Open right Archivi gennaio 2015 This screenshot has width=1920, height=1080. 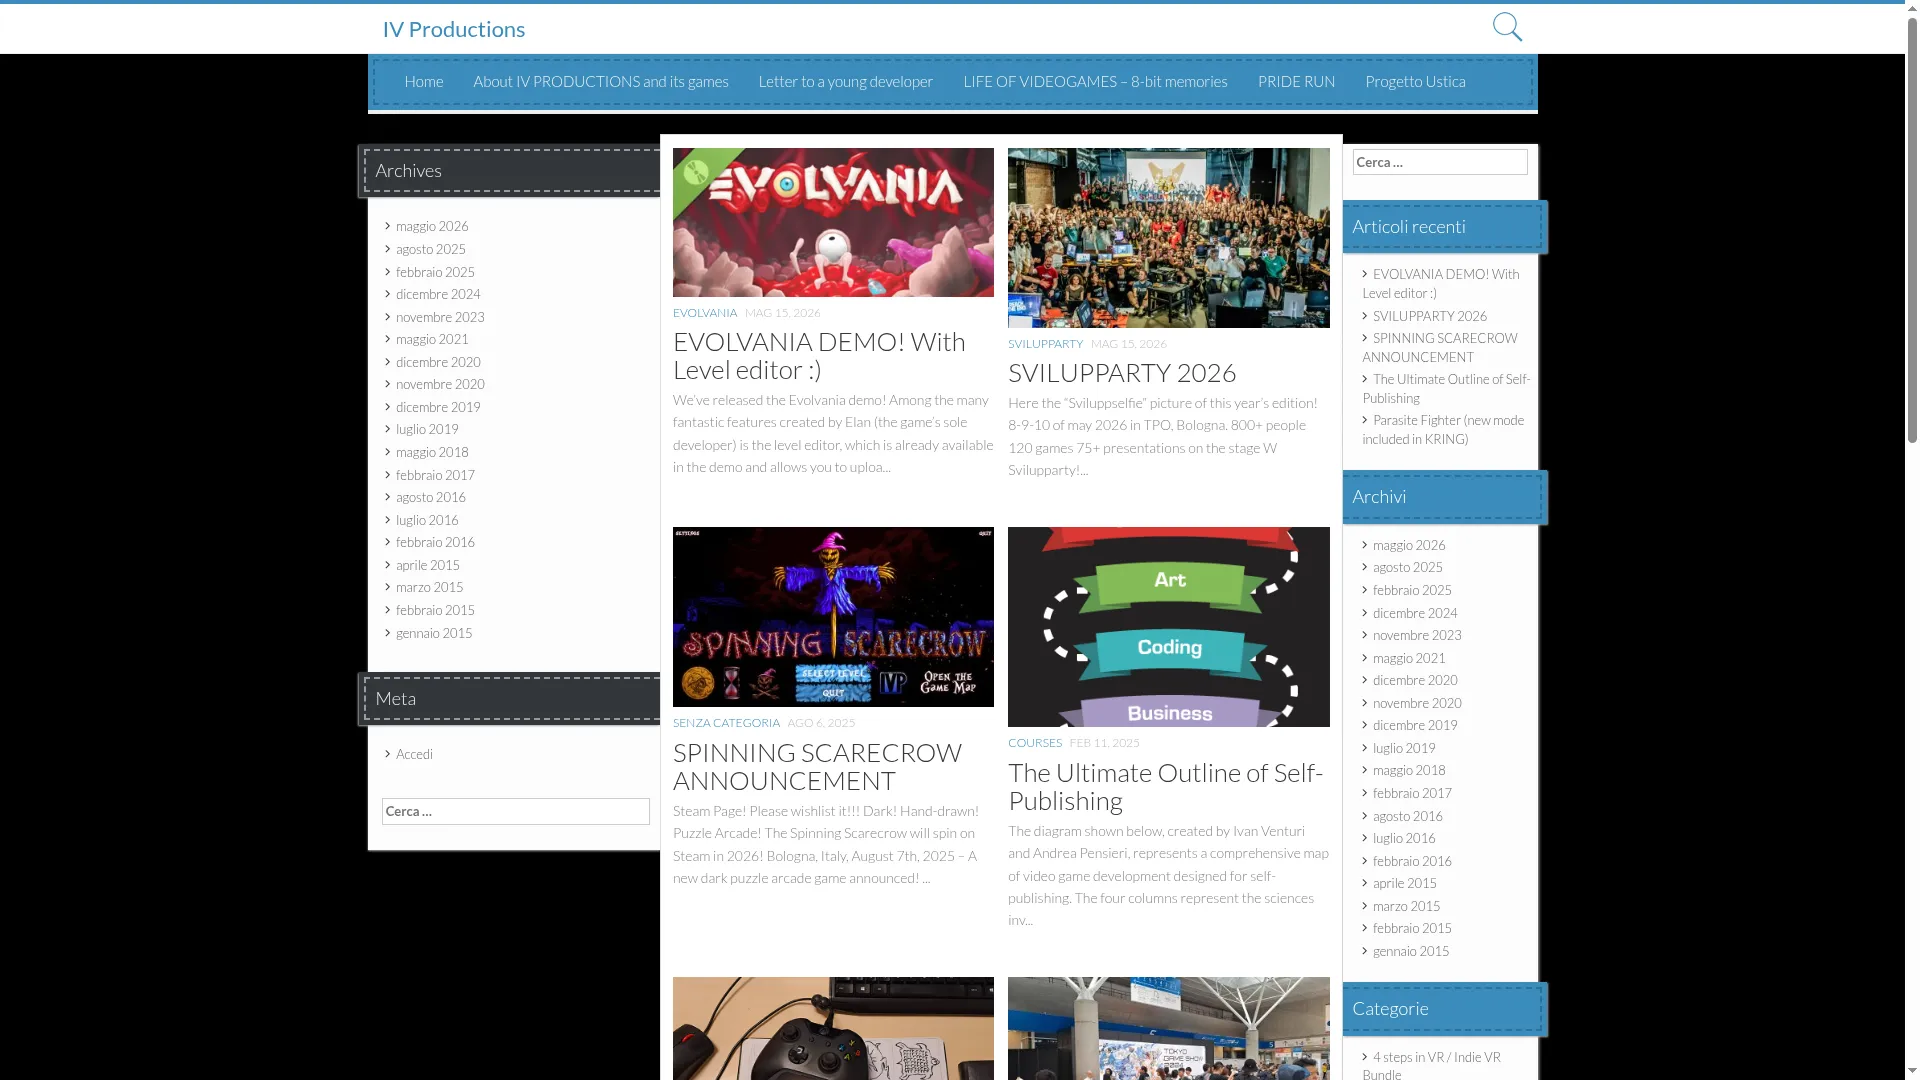1411,951
